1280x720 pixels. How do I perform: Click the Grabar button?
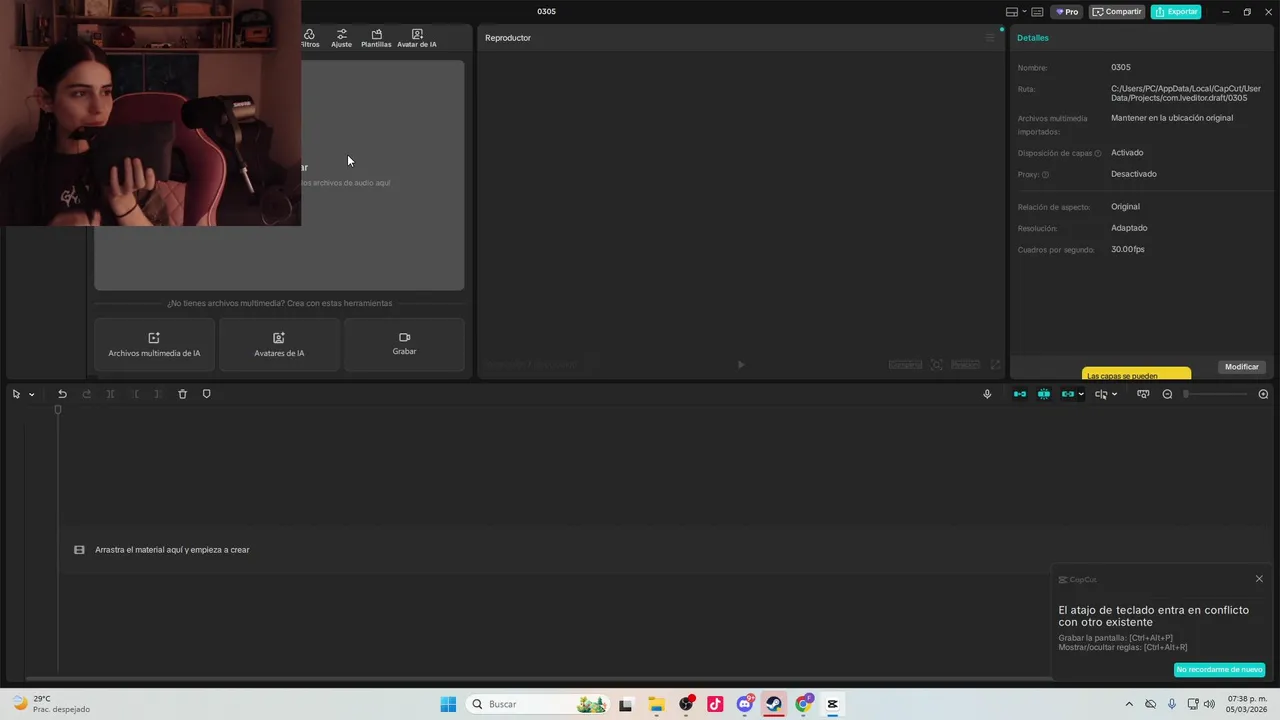[x=404, y=345]
